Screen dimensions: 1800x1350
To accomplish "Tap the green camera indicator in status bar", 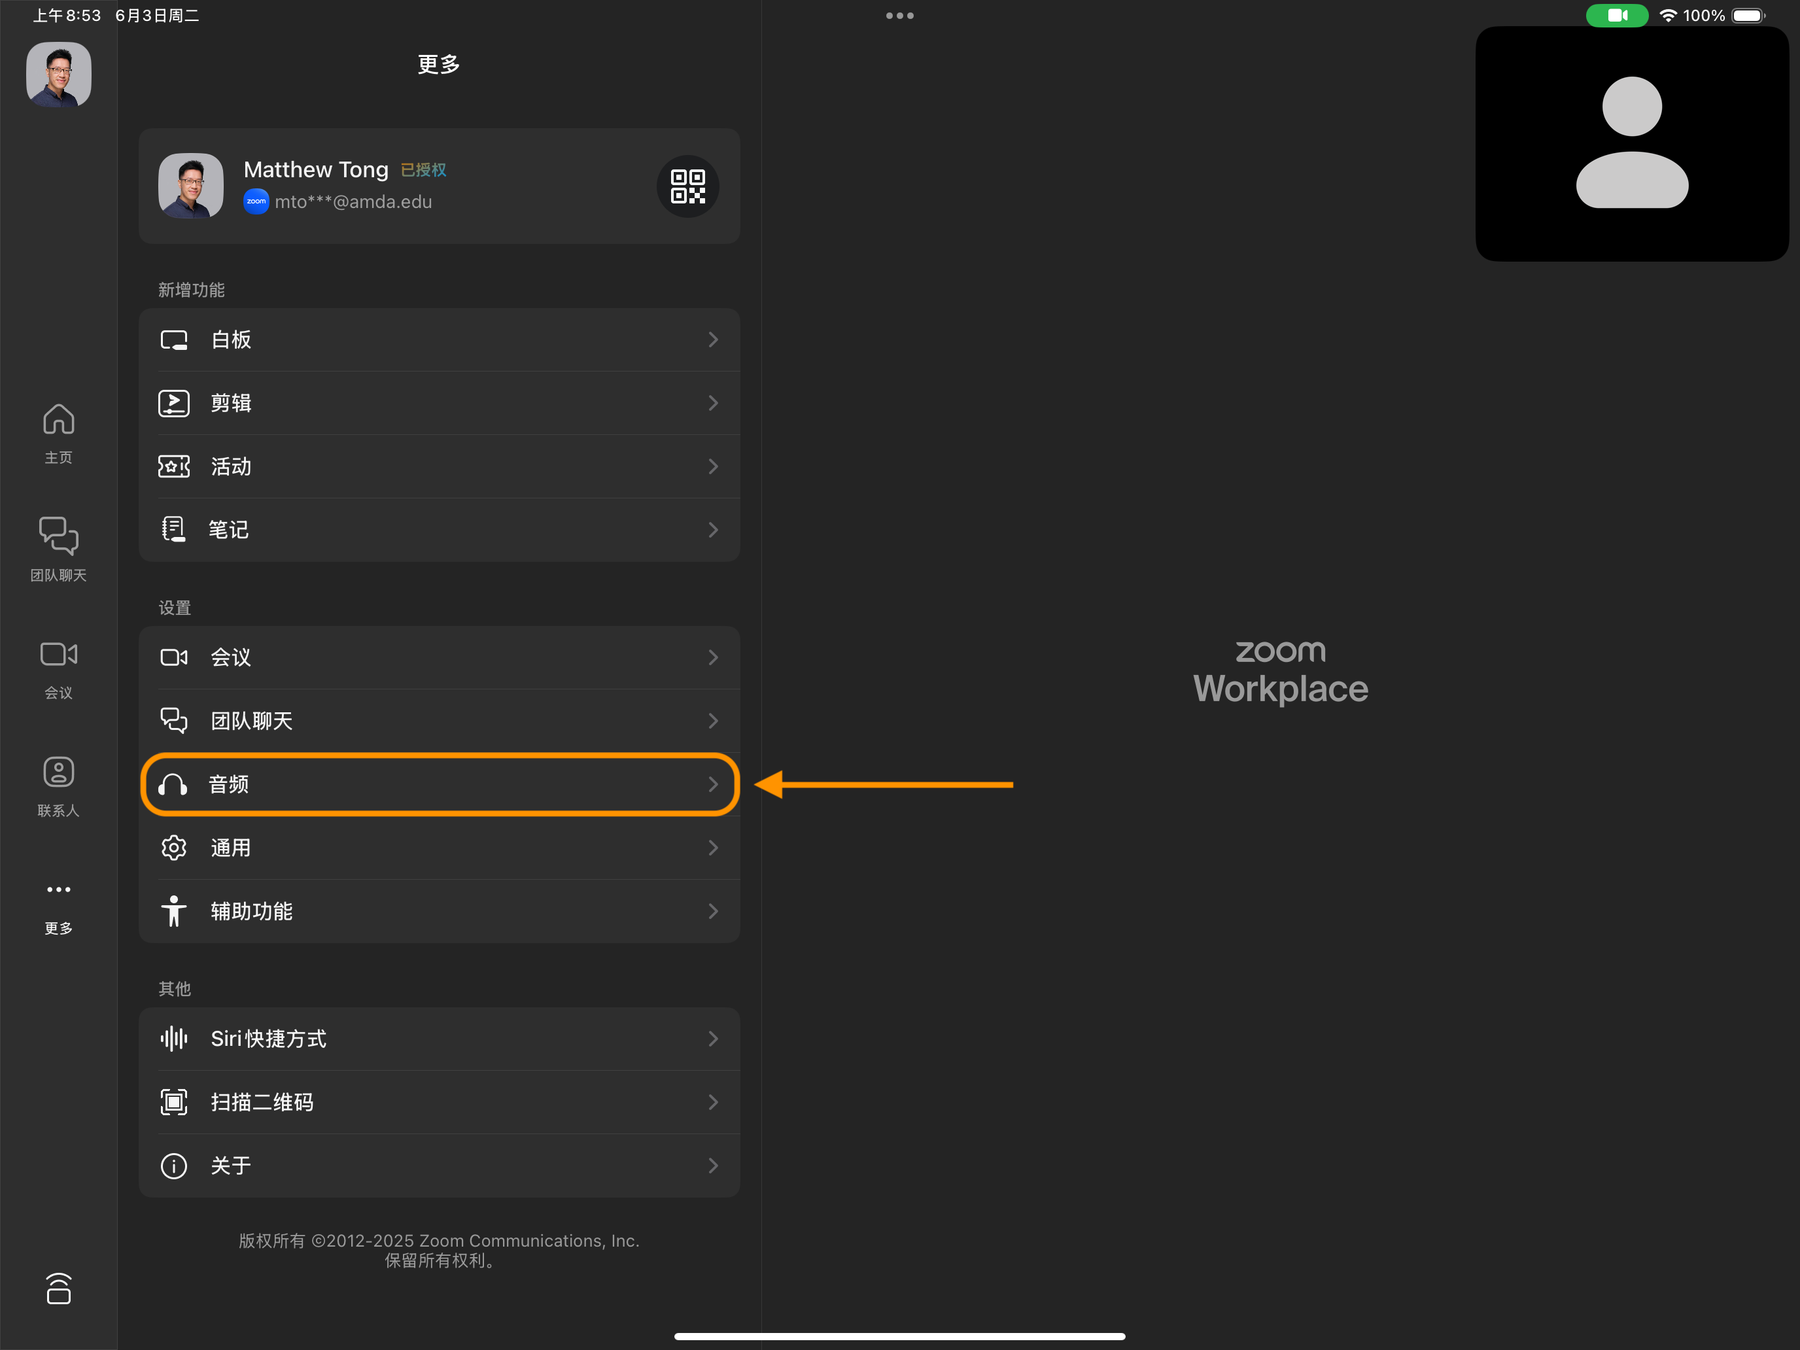I will coord(1616,16).
